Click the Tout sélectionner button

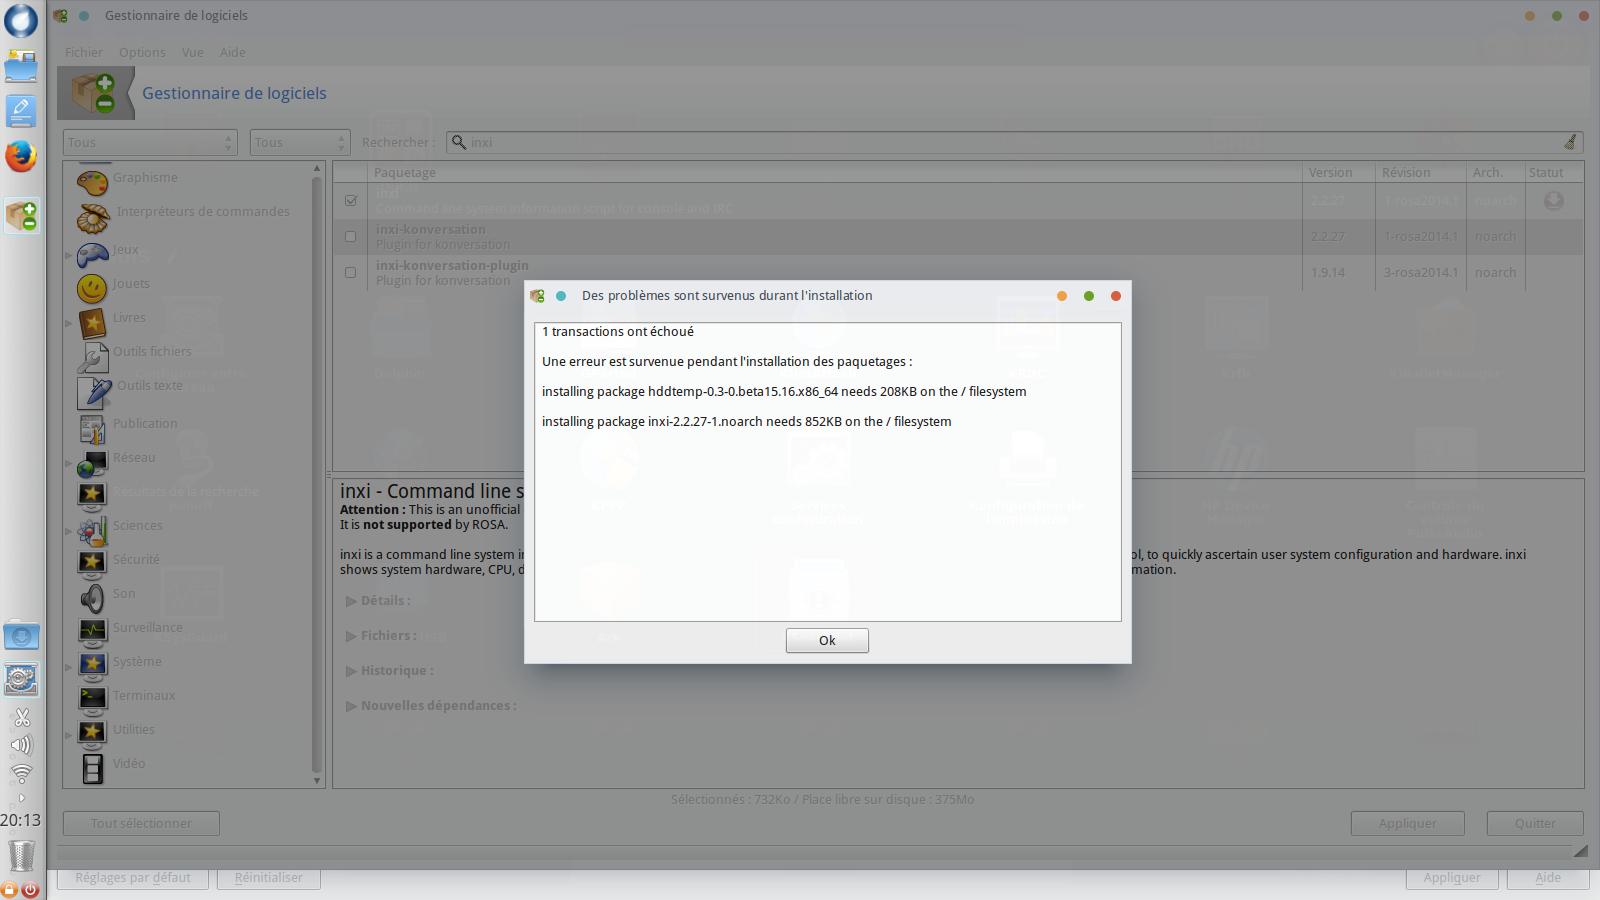[141, 824]
